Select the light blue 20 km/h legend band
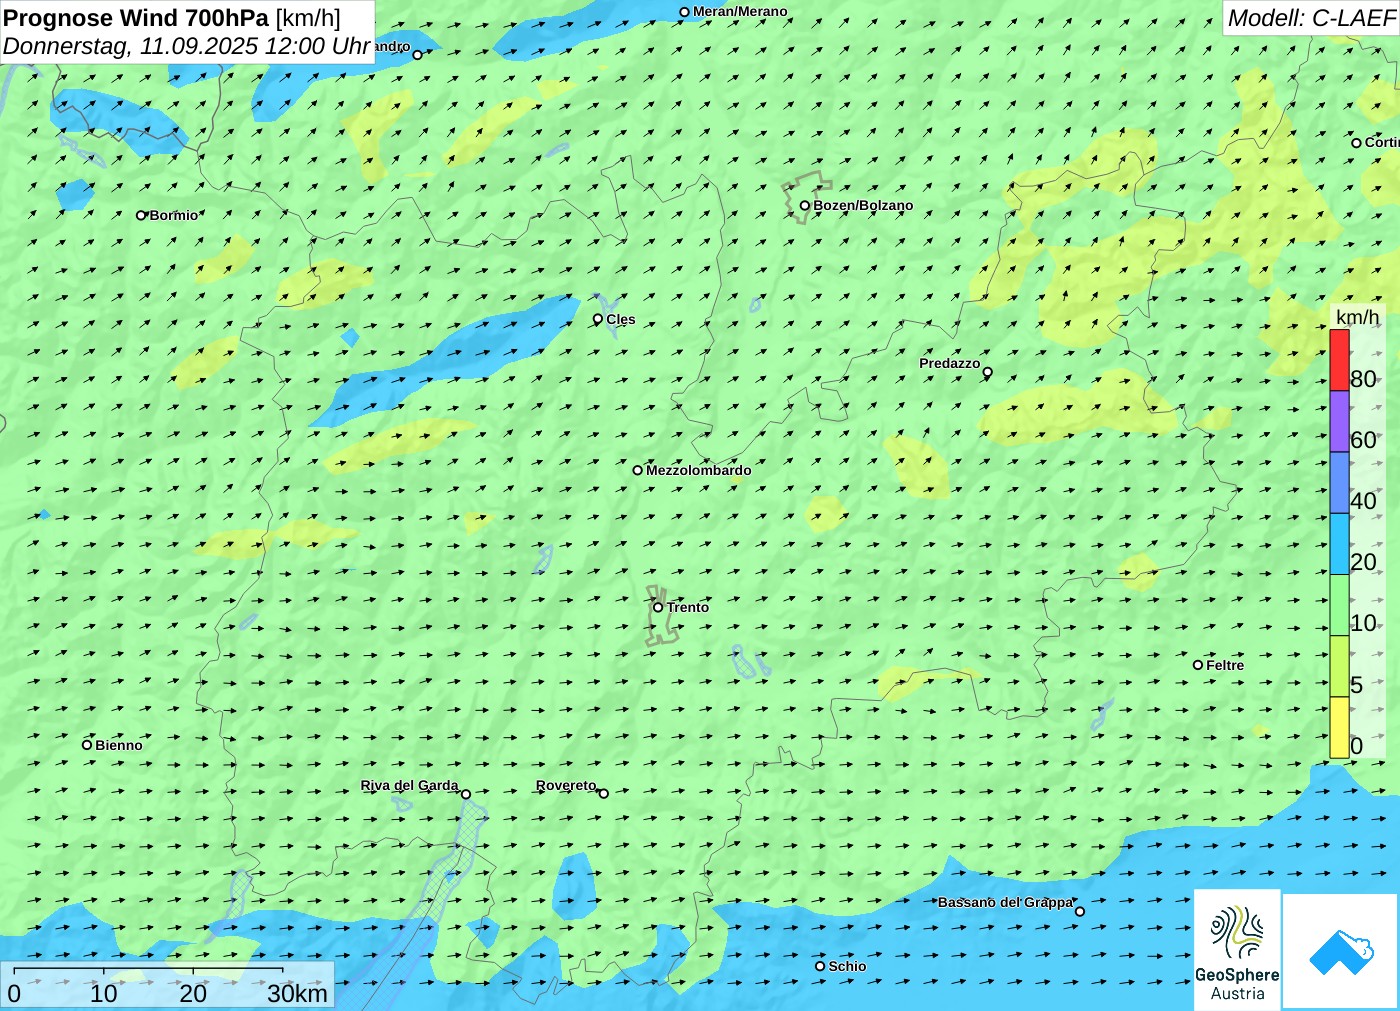Image resolution: width=1400 pixels, height=1011 pixels. [x=1339, y=543]
